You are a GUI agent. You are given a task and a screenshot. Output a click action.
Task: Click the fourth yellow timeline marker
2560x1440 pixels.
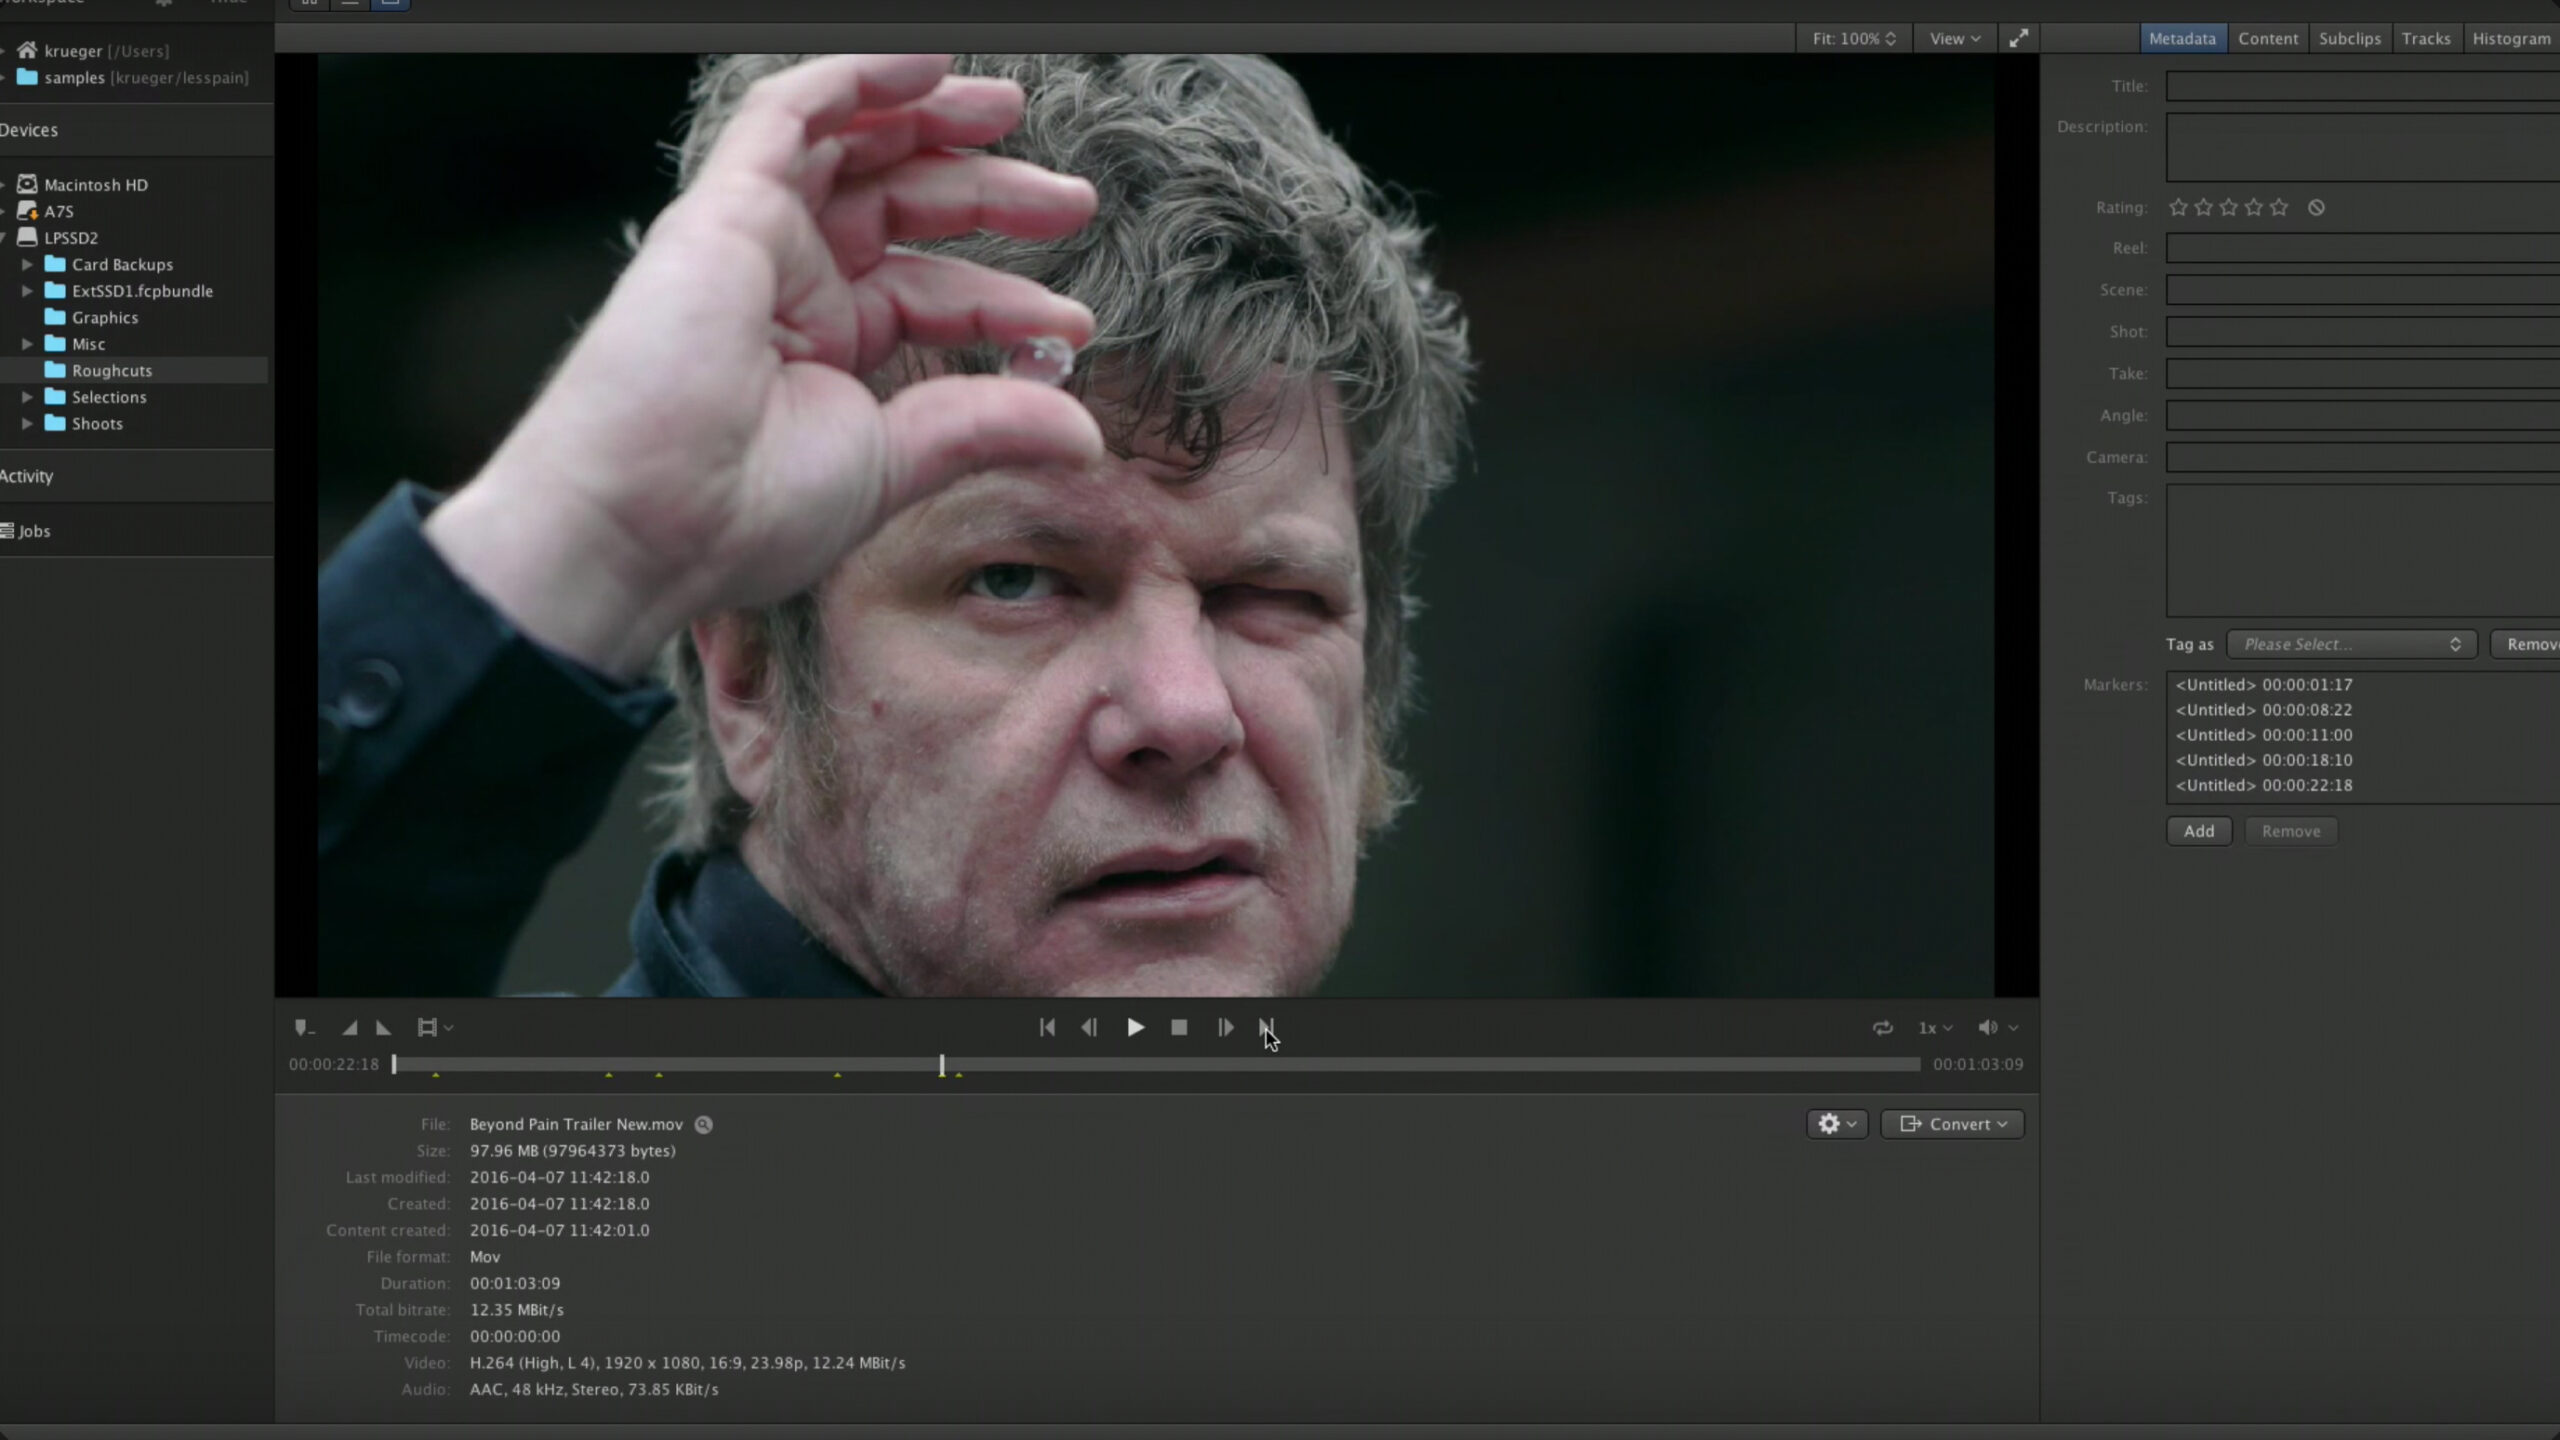pos(837,1075)
